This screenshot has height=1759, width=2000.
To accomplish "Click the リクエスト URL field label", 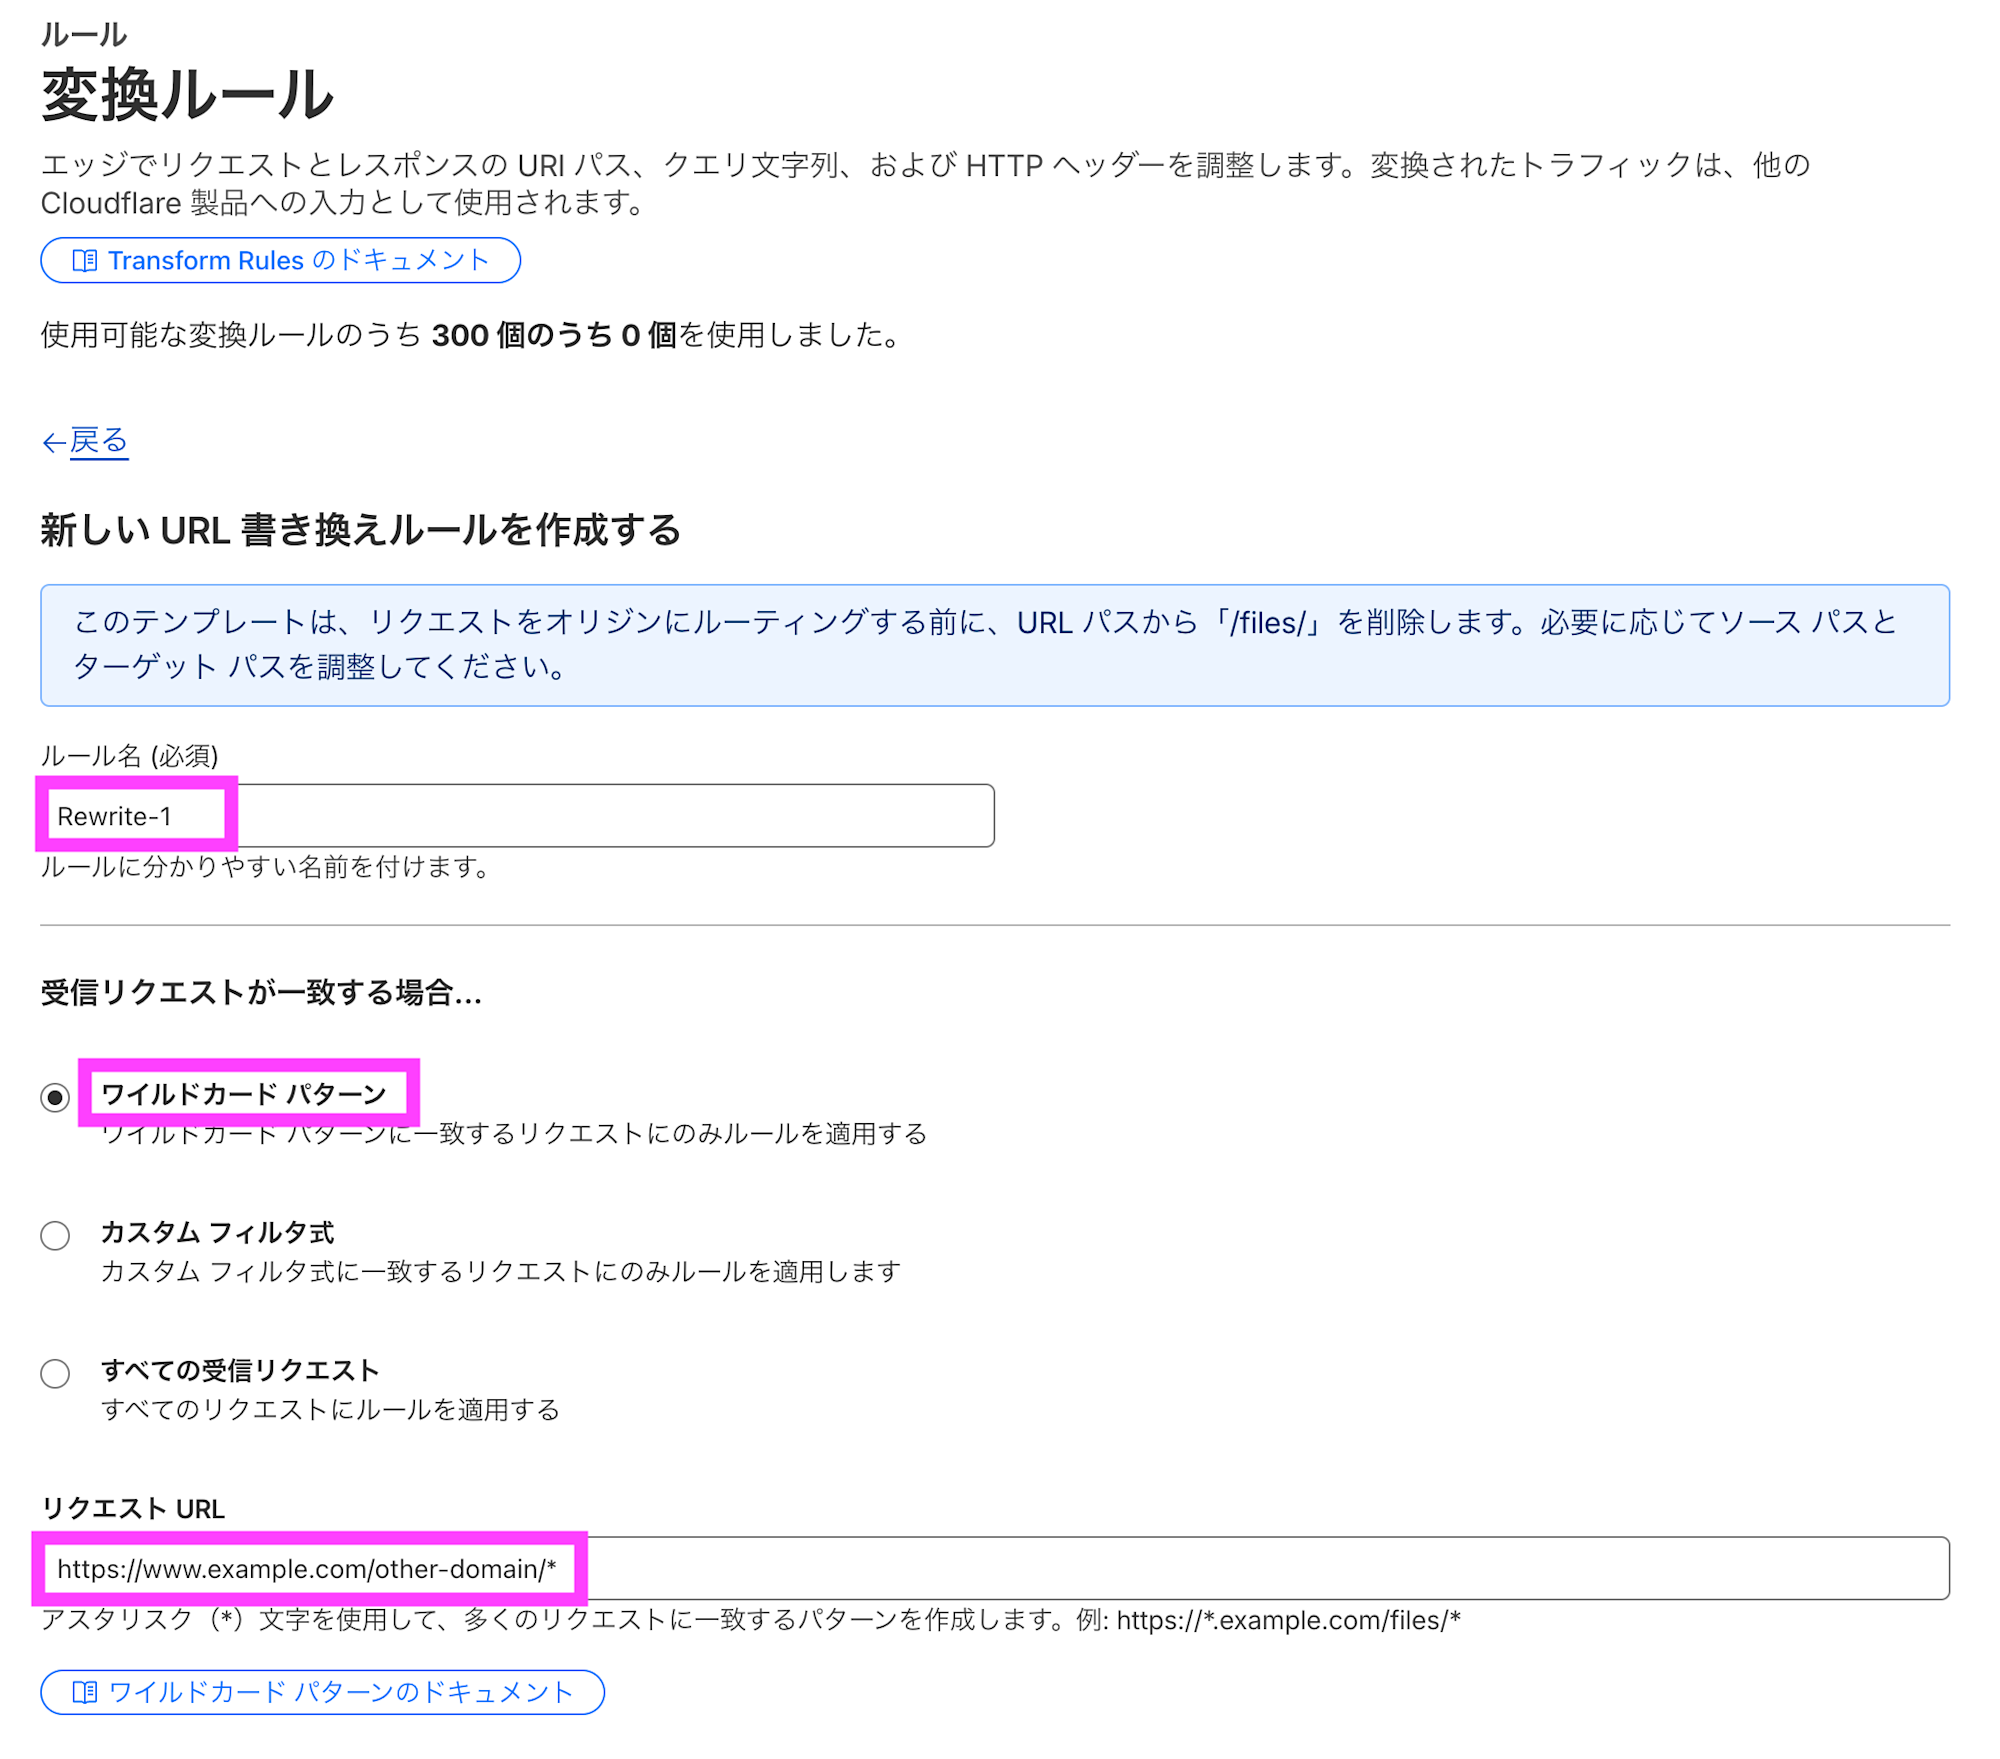I will (x=133, y=1509).
